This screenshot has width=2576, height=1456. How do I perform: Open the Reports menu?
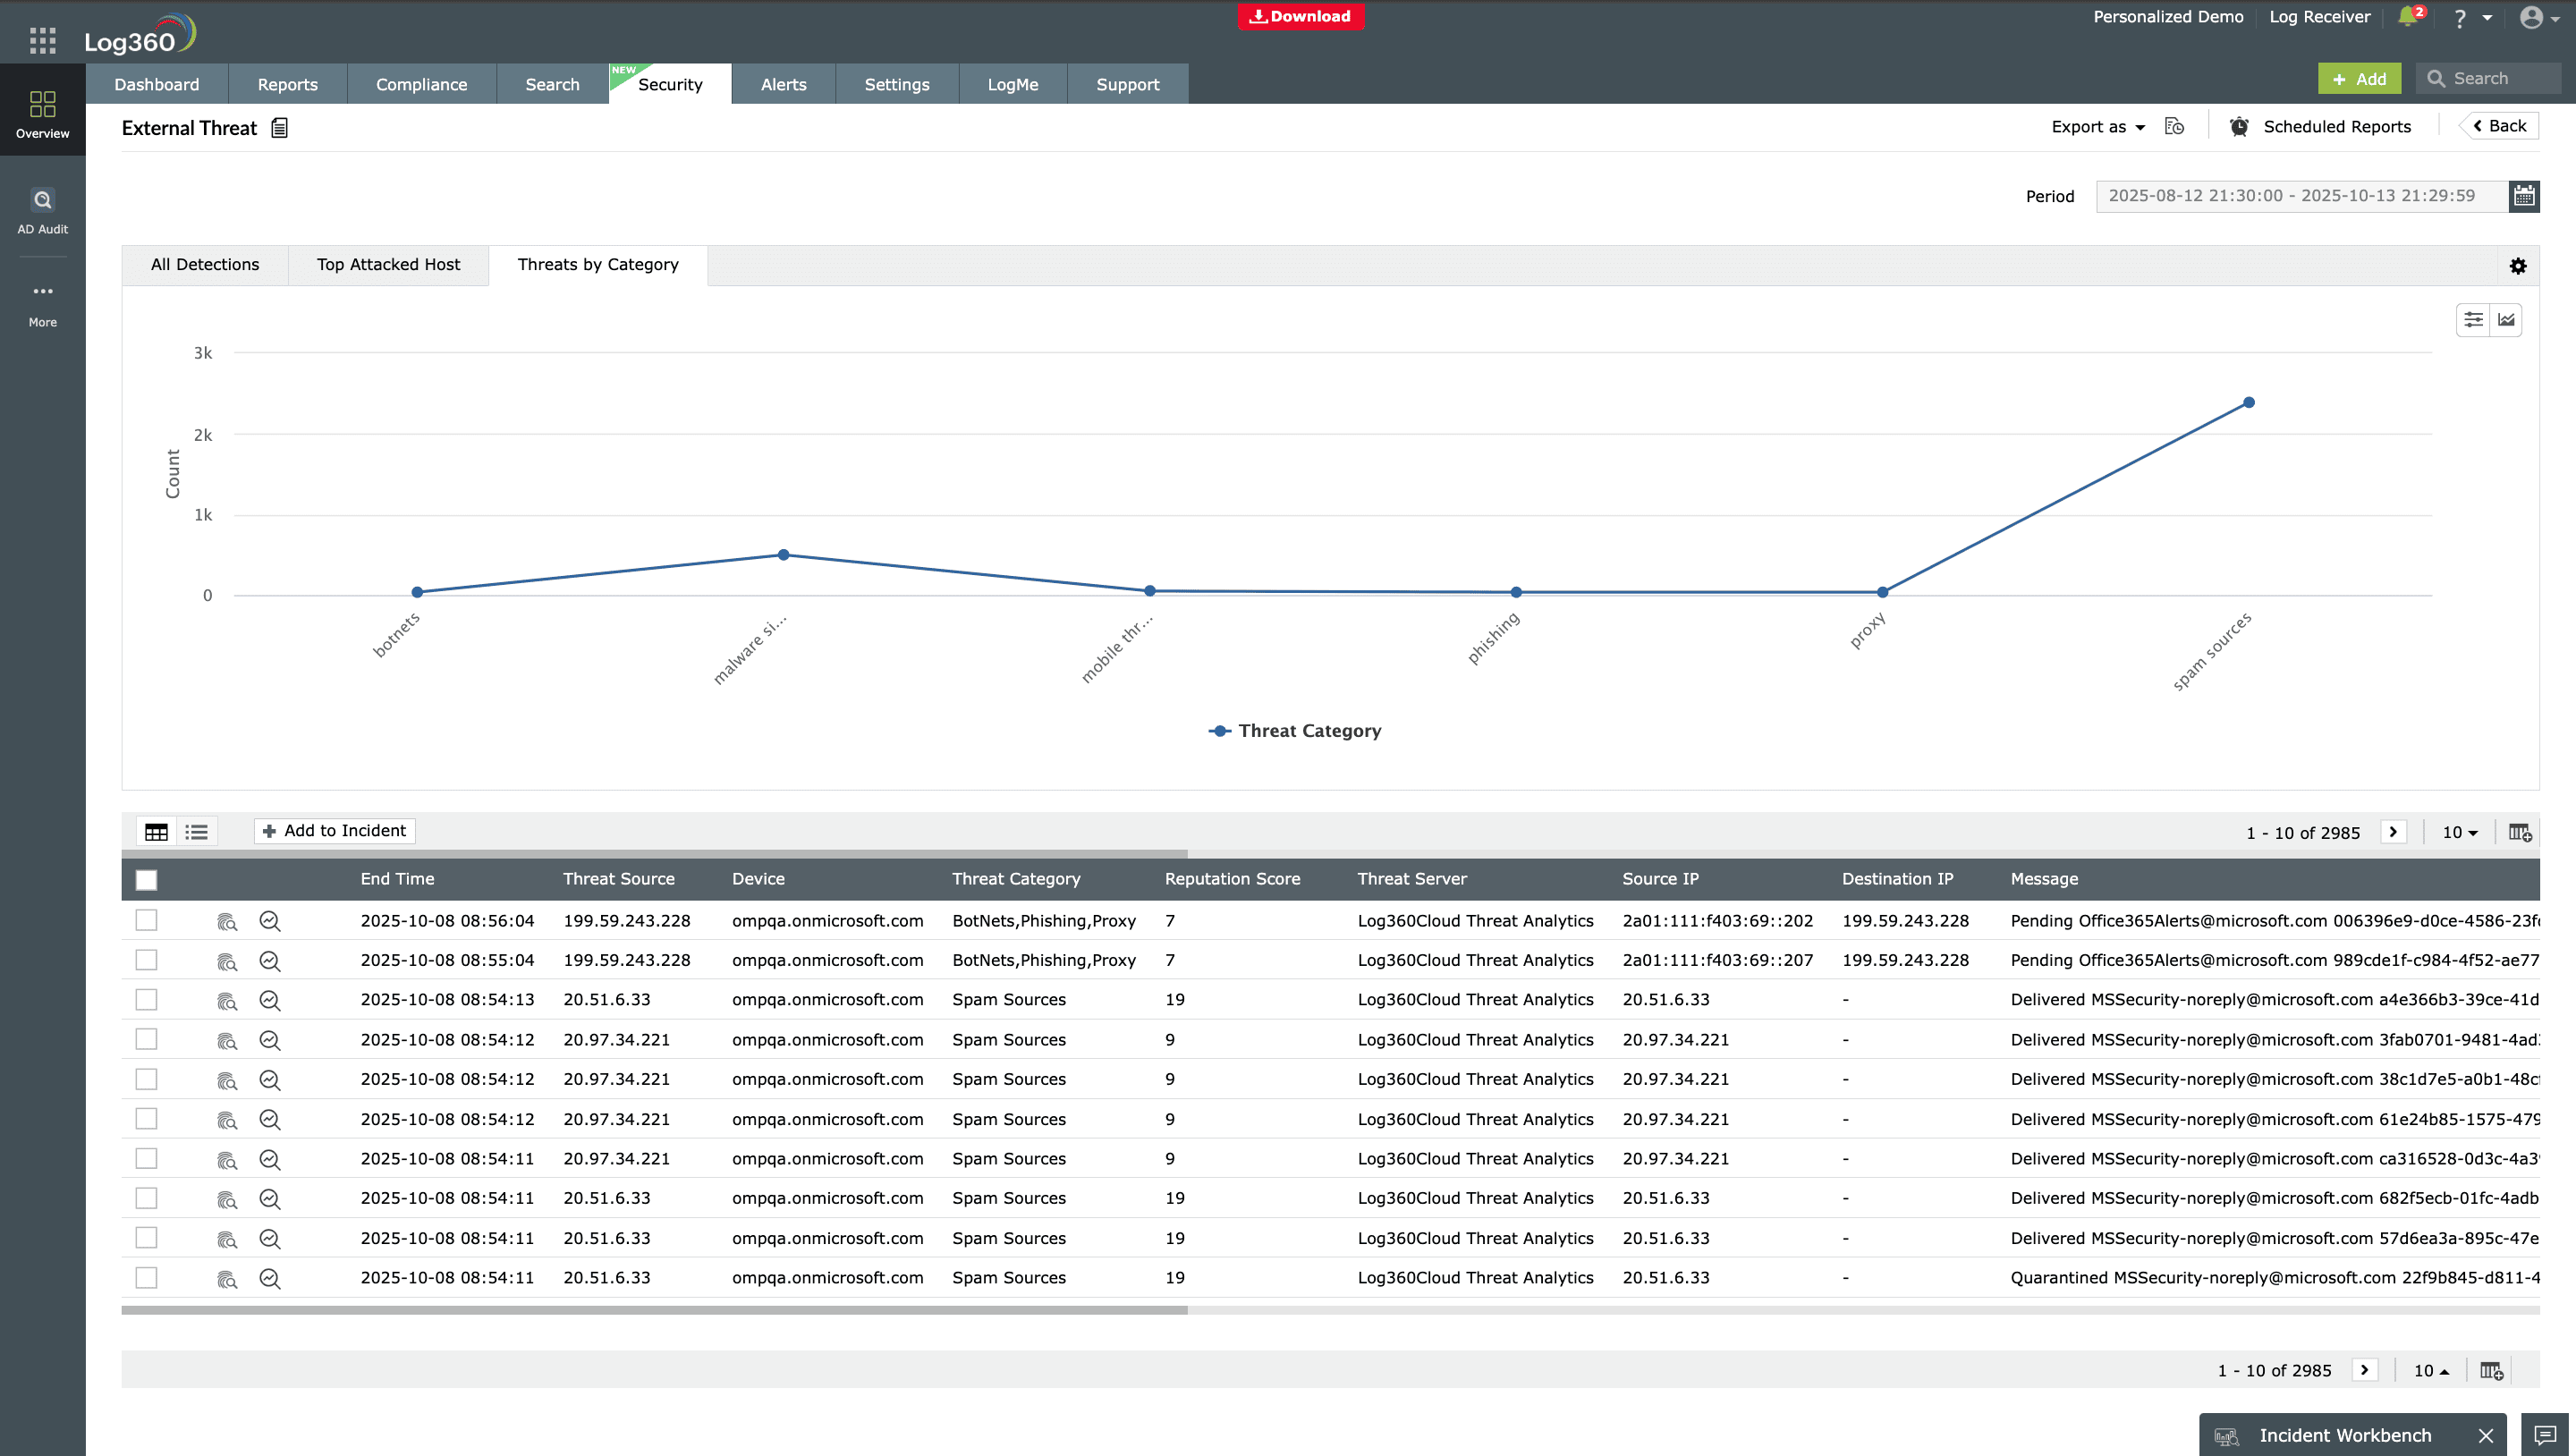pyautogui.click(x=287, y=84)
